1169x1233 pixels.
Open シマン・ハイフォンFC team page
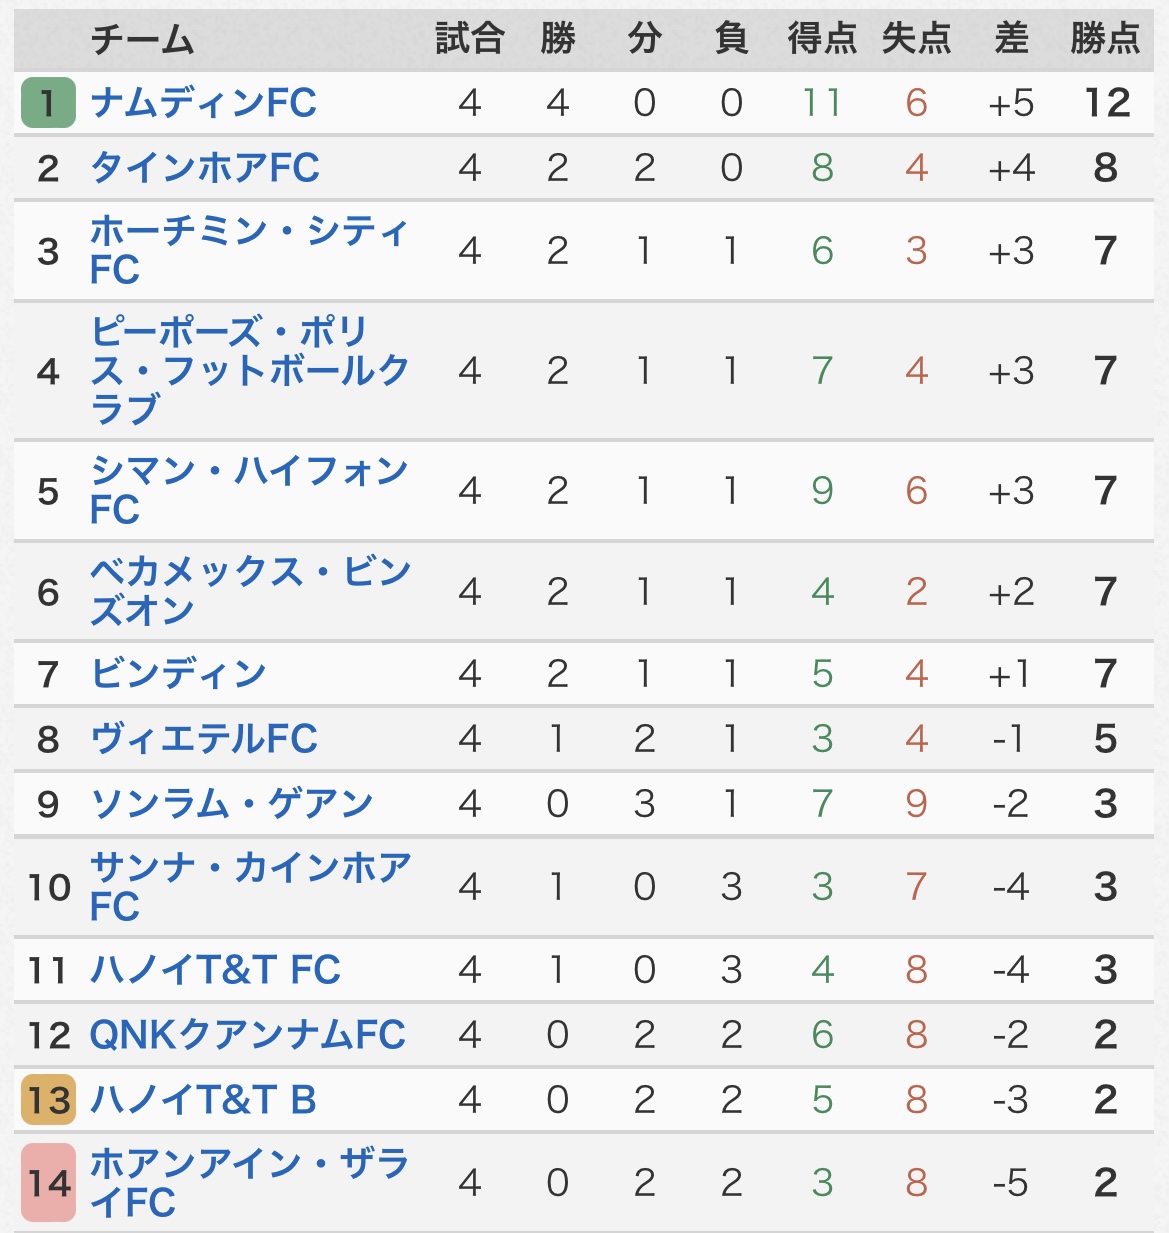(x=249, y=490)
